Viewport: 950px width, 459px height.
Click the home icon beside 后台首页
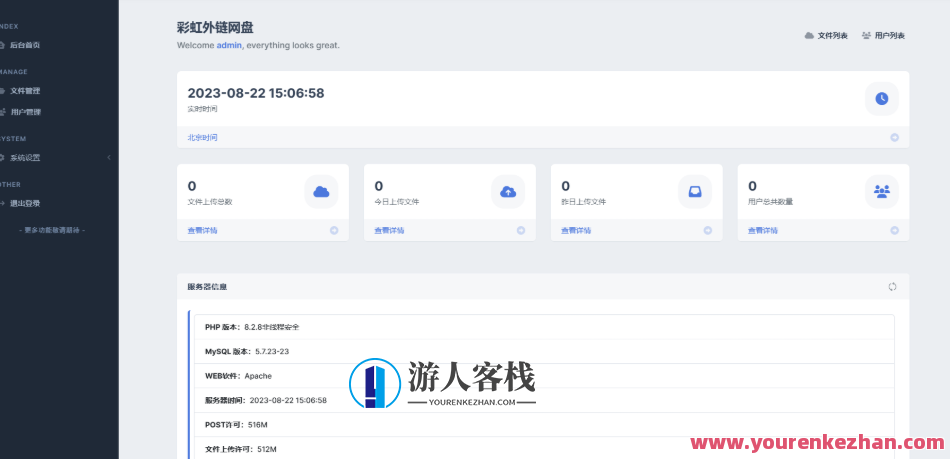click(2, 45)
